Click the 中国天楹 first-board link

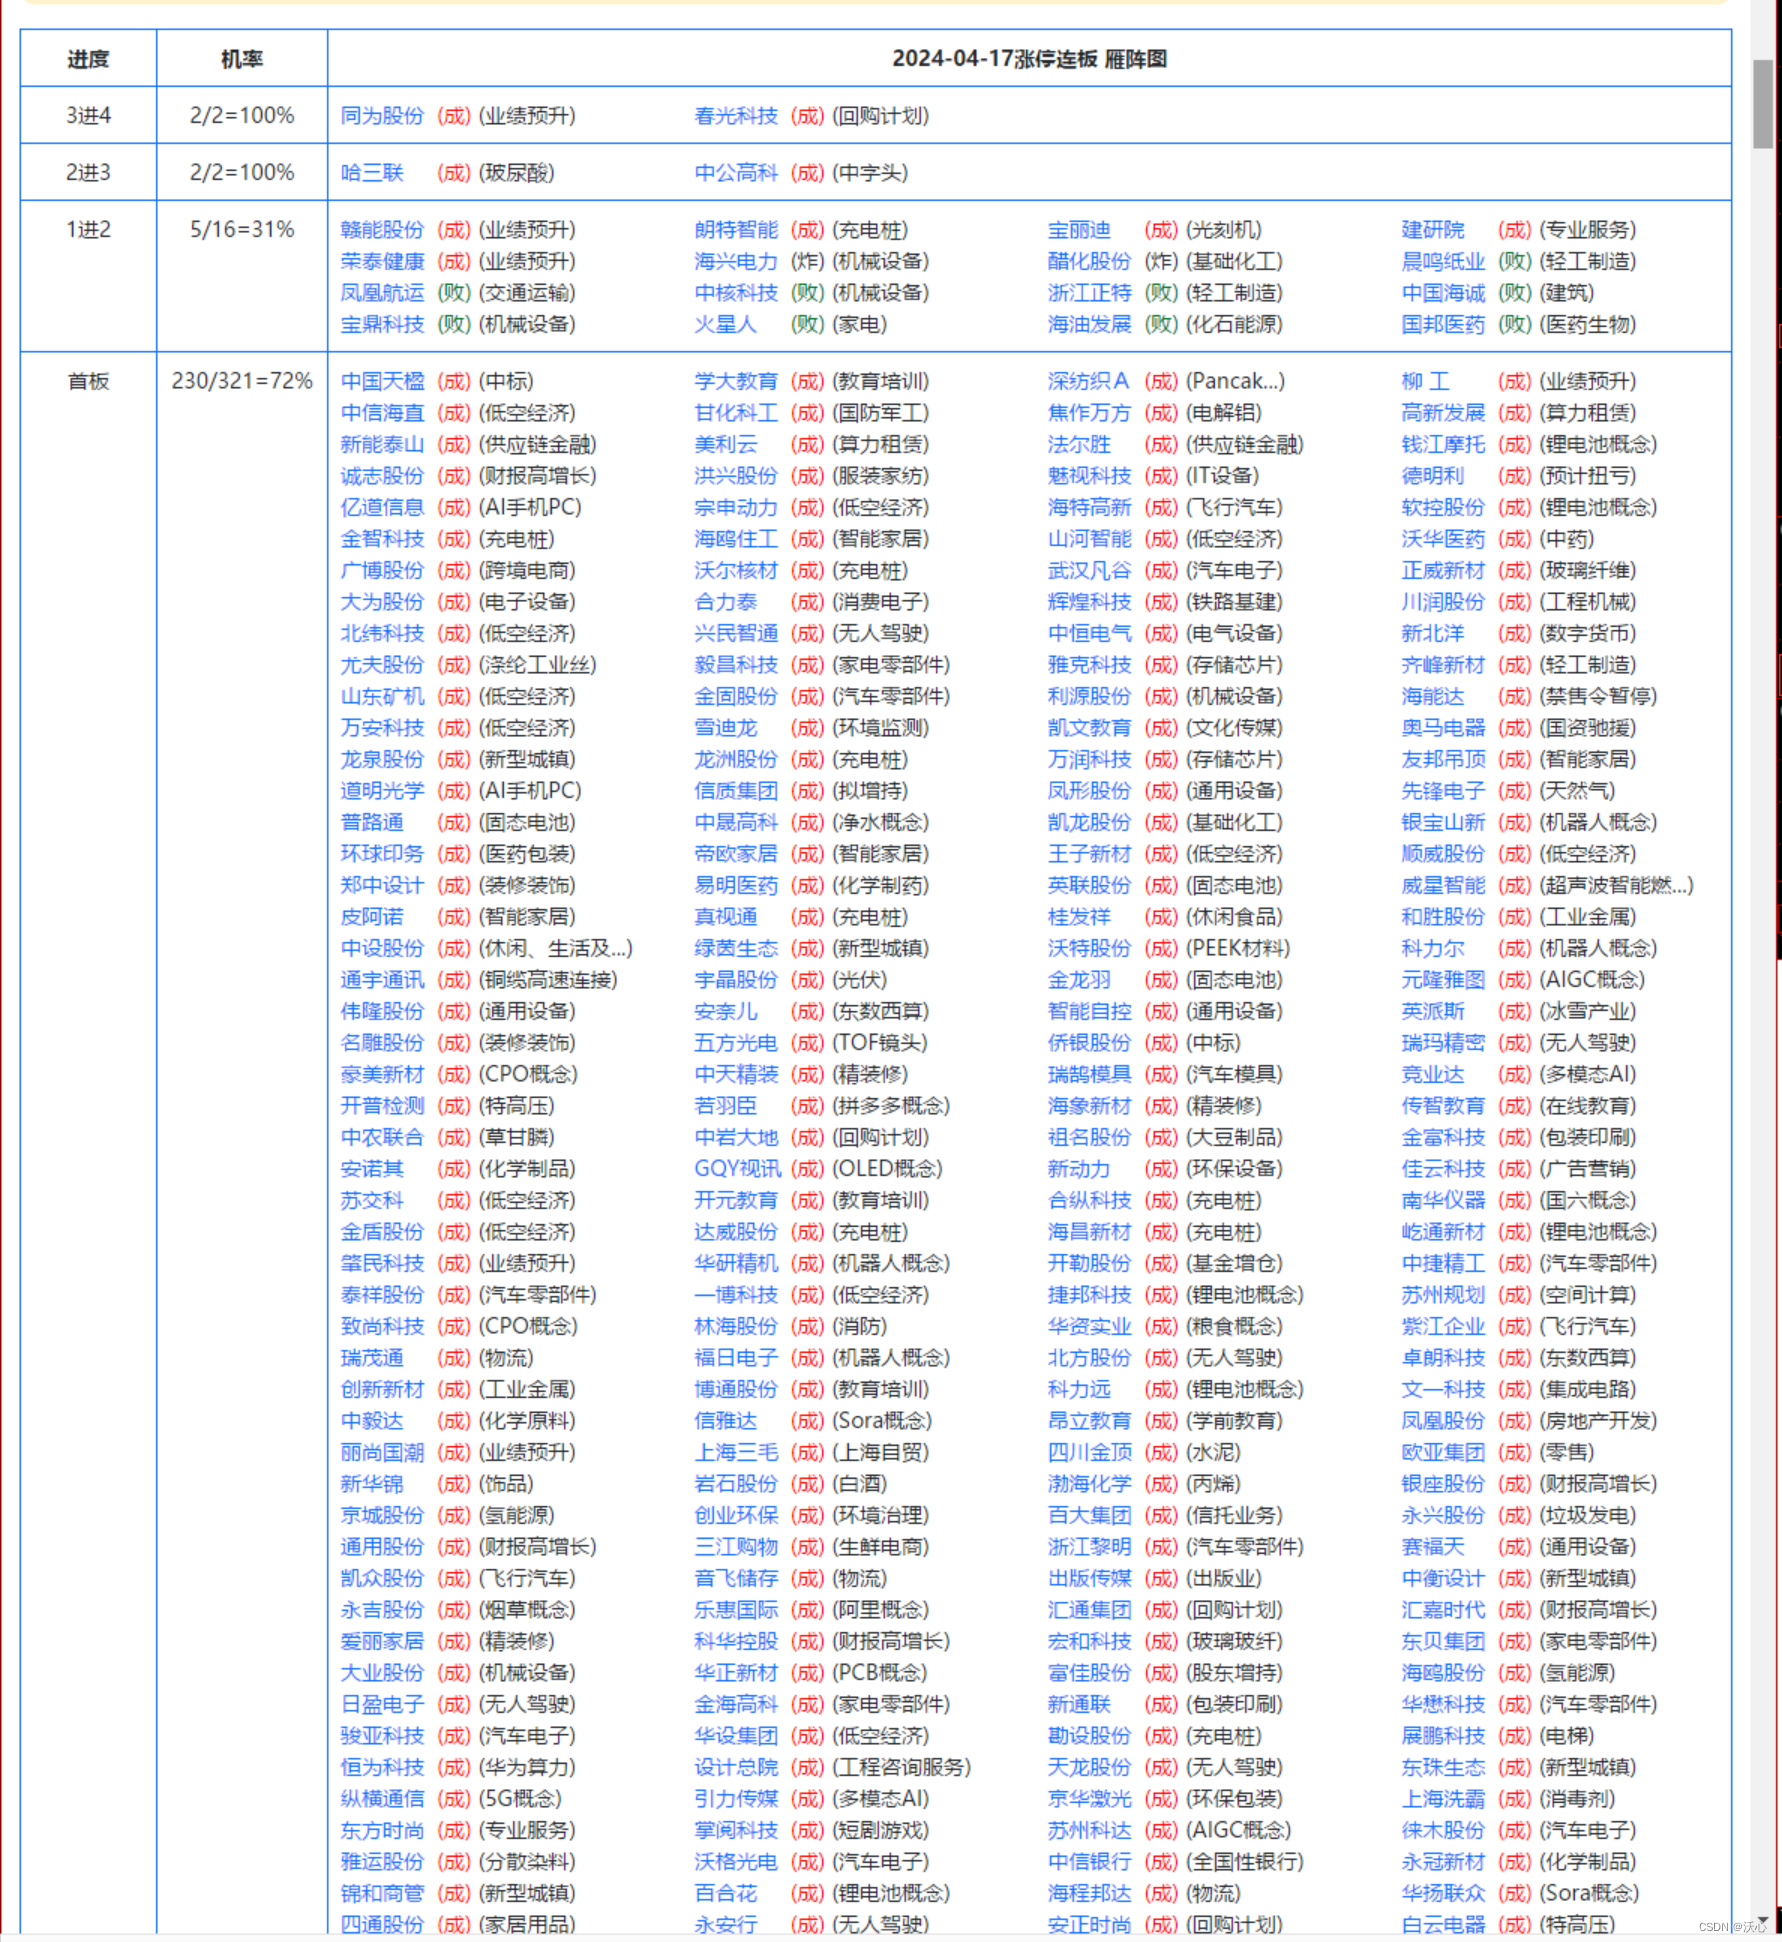382,381
